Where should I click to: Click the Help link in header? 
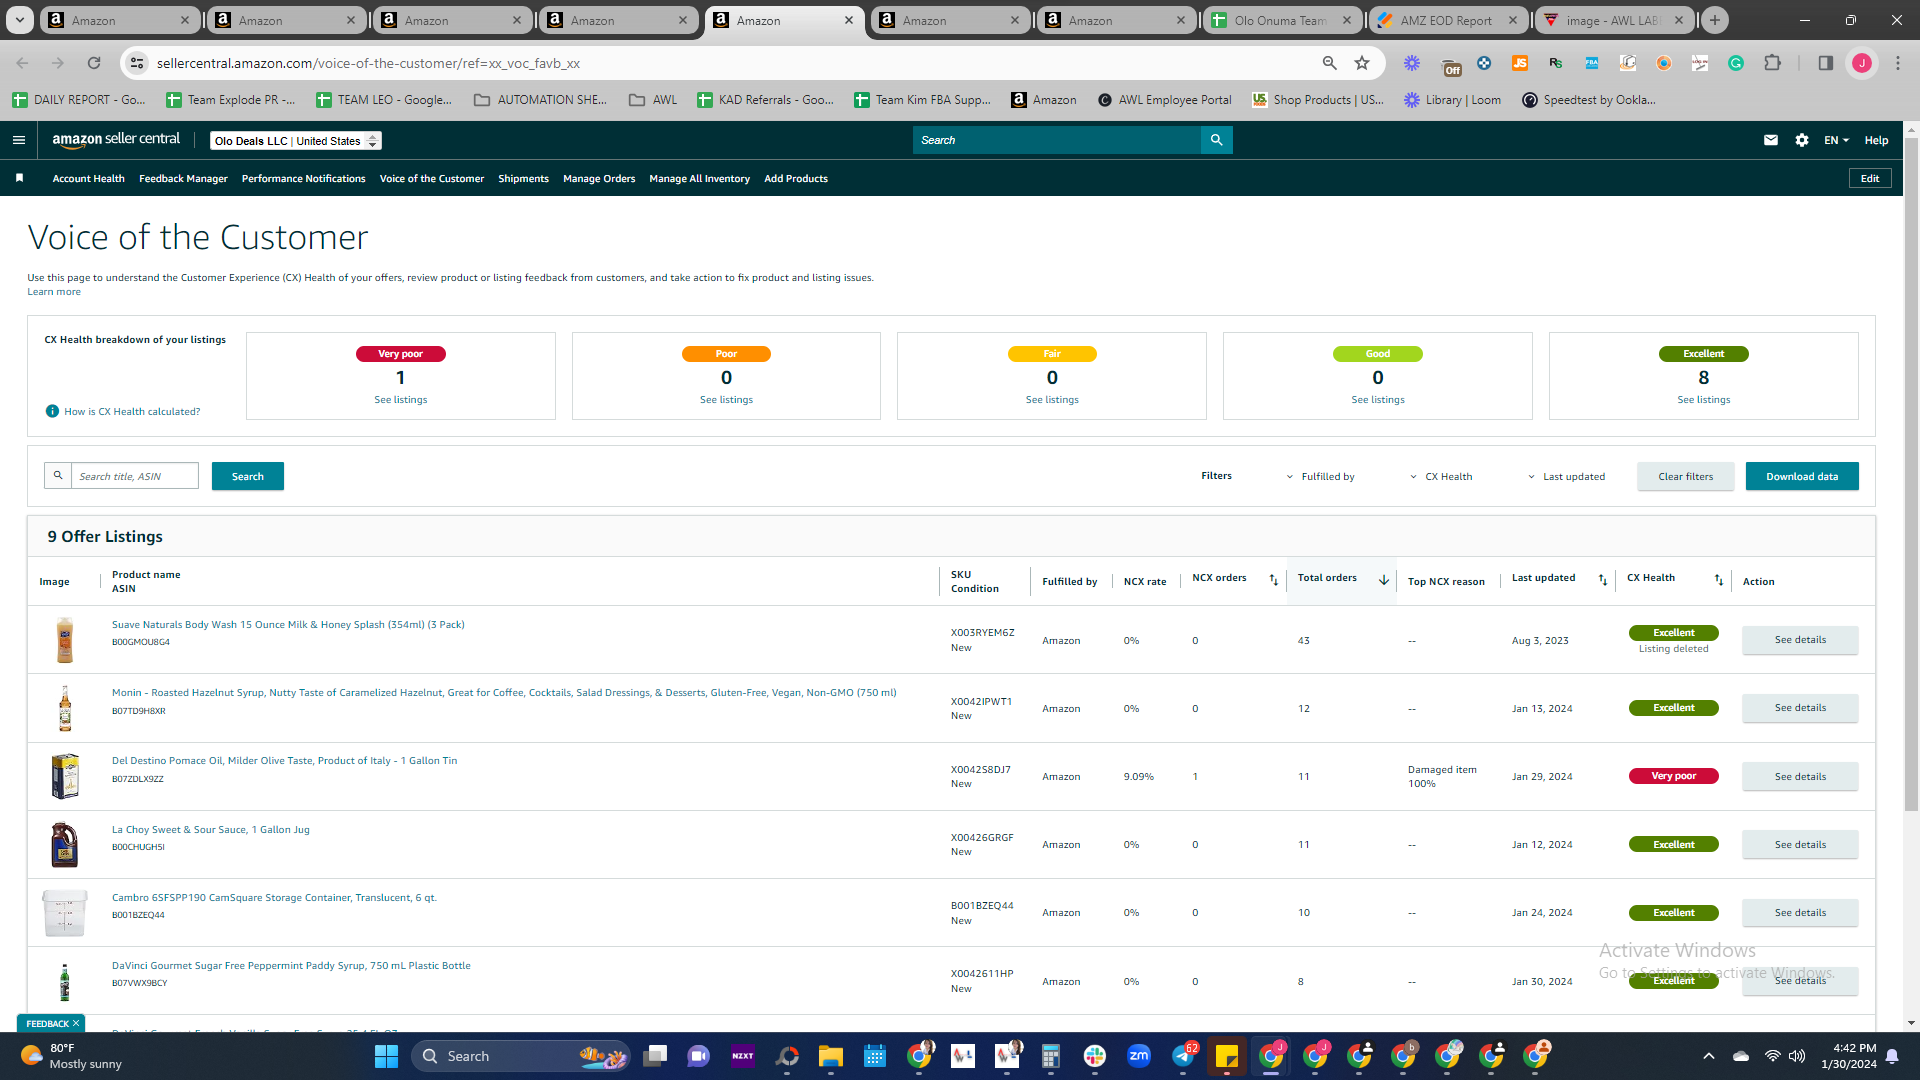click(1876, 140)
